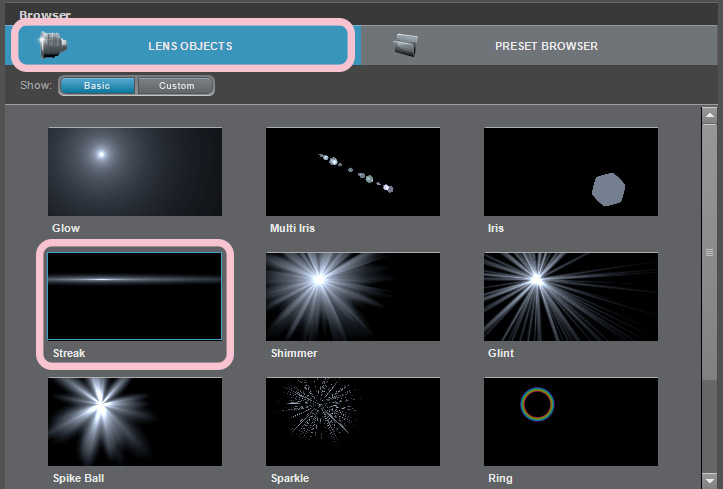This screenshot has height=489, width=723.
Task: Select the Streak lens object thumbnail
Action: tap(135, 296)
